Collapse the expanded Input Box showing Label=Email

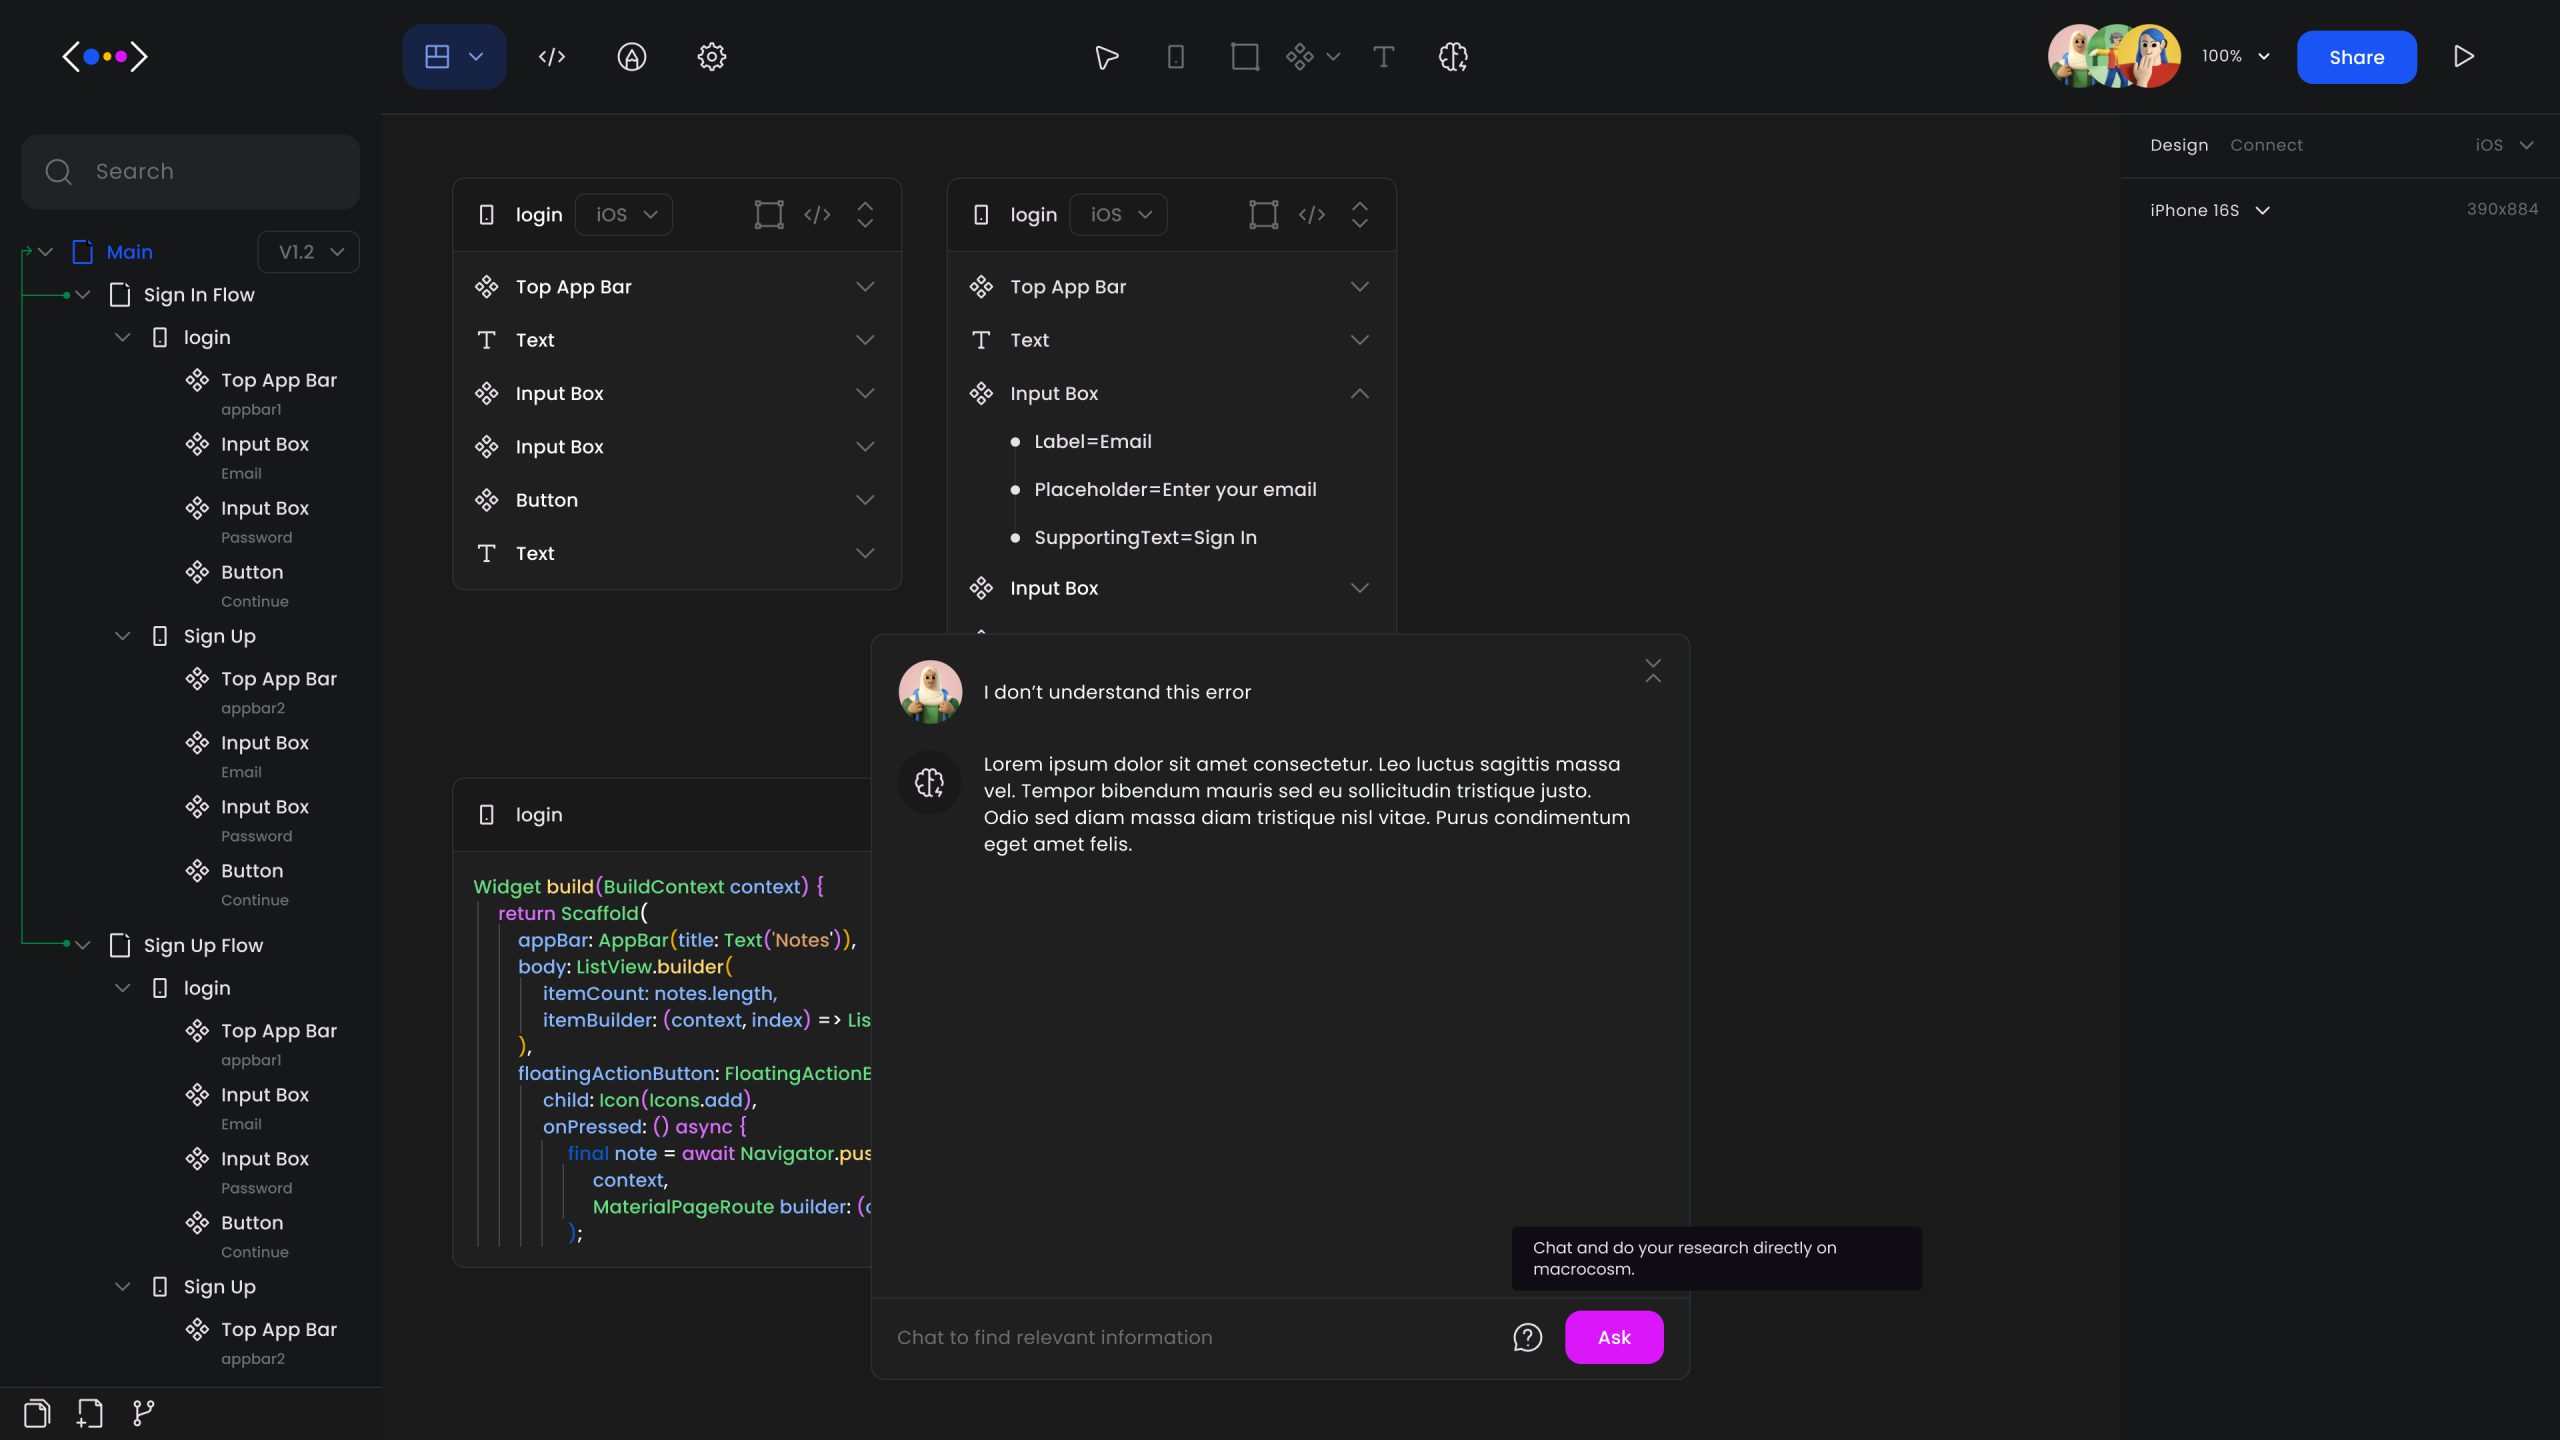click(1360, 393)
